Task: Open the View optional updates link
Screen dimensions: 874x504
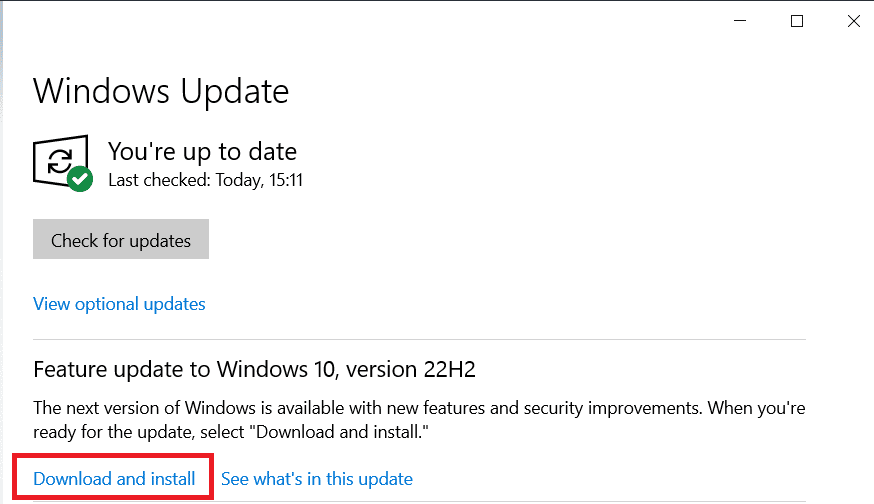Action: tap(119, 304)
